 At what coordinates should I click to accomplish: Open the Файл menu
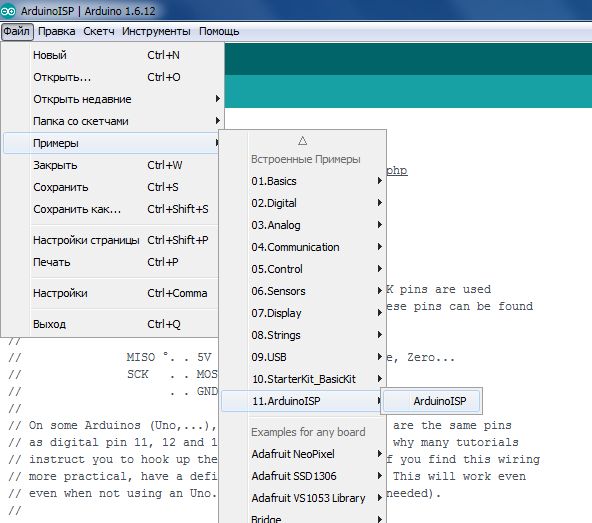coord(17,31)
